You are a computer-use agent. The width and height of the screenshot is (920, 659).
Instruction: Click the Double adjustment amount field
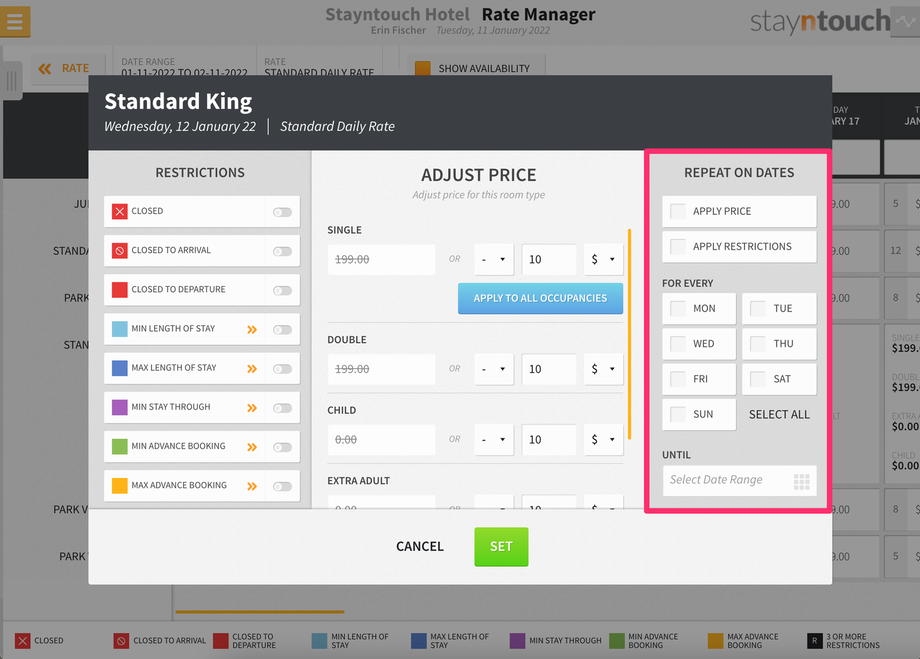click(x=549, y=370)
